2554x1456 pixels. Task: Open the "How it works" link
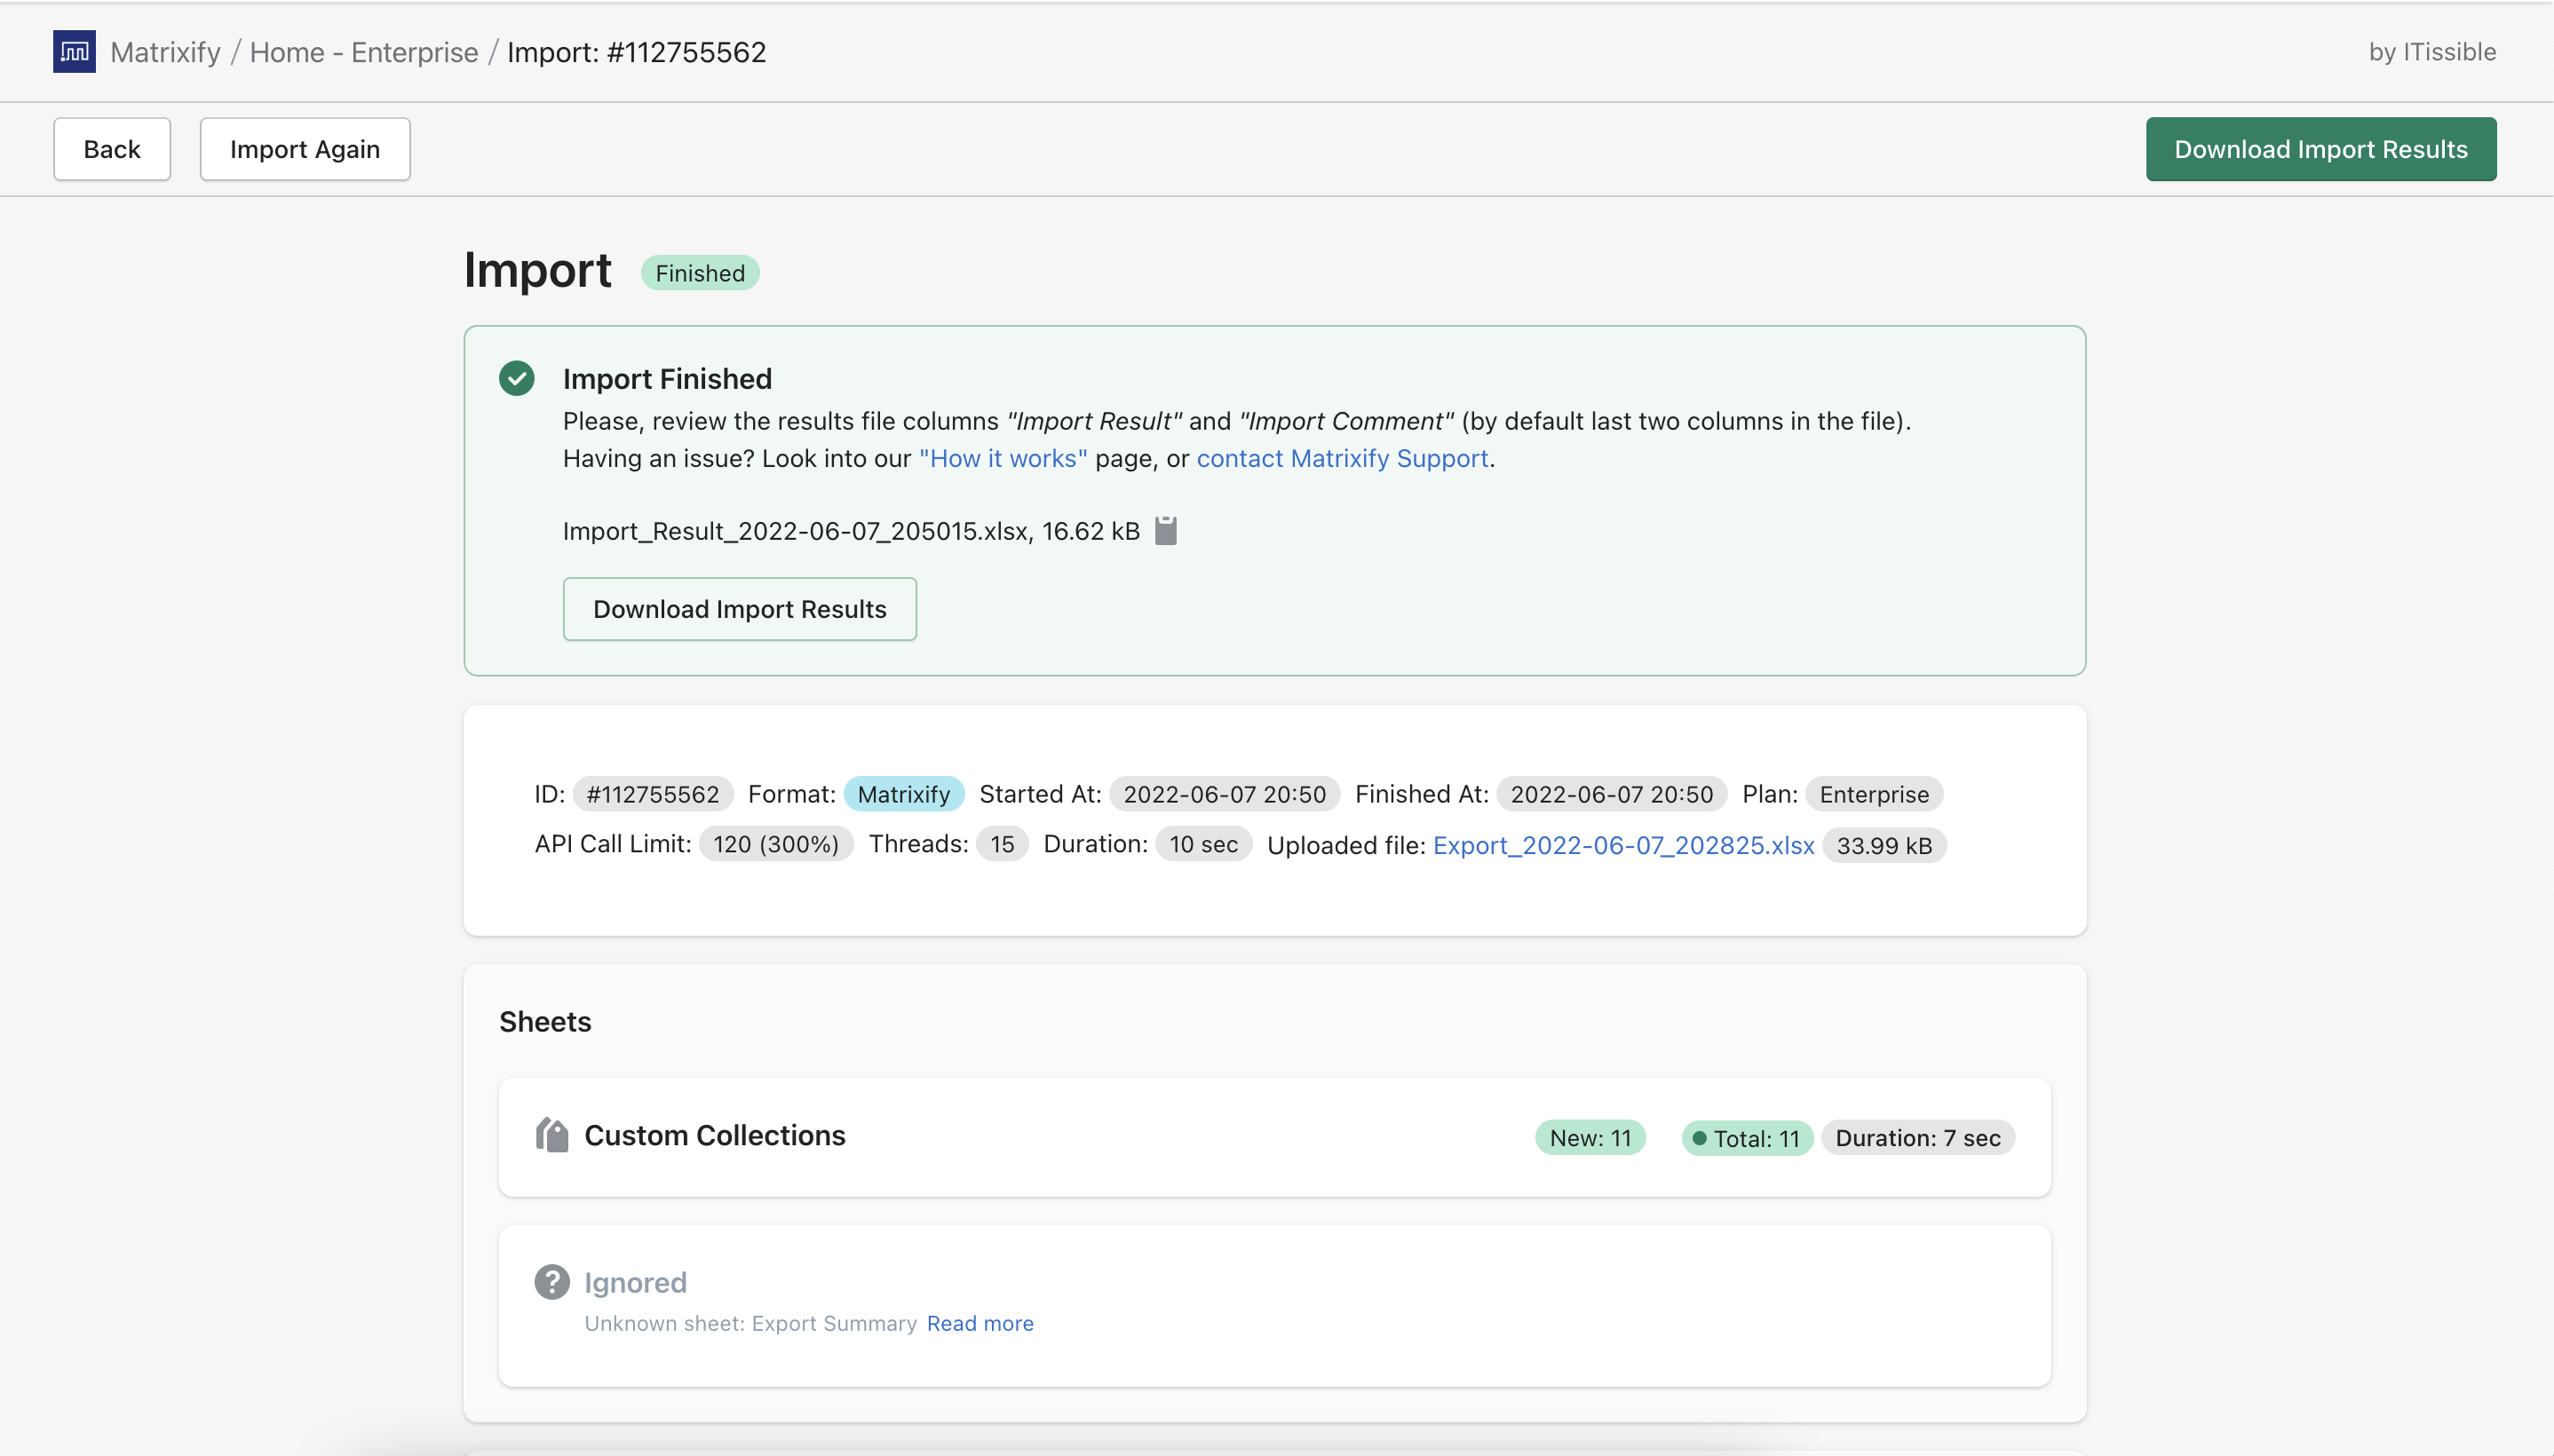[x=1002, y=458]
